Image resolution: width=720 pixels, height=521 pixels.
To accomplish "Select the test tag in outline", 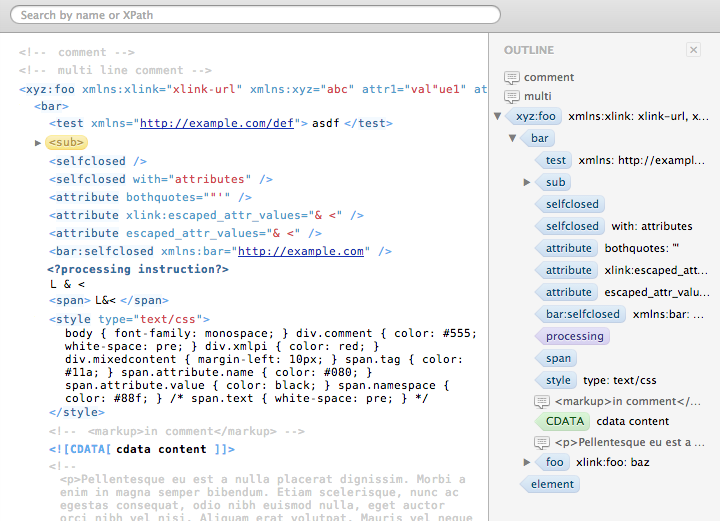I will tap(554, 160).
